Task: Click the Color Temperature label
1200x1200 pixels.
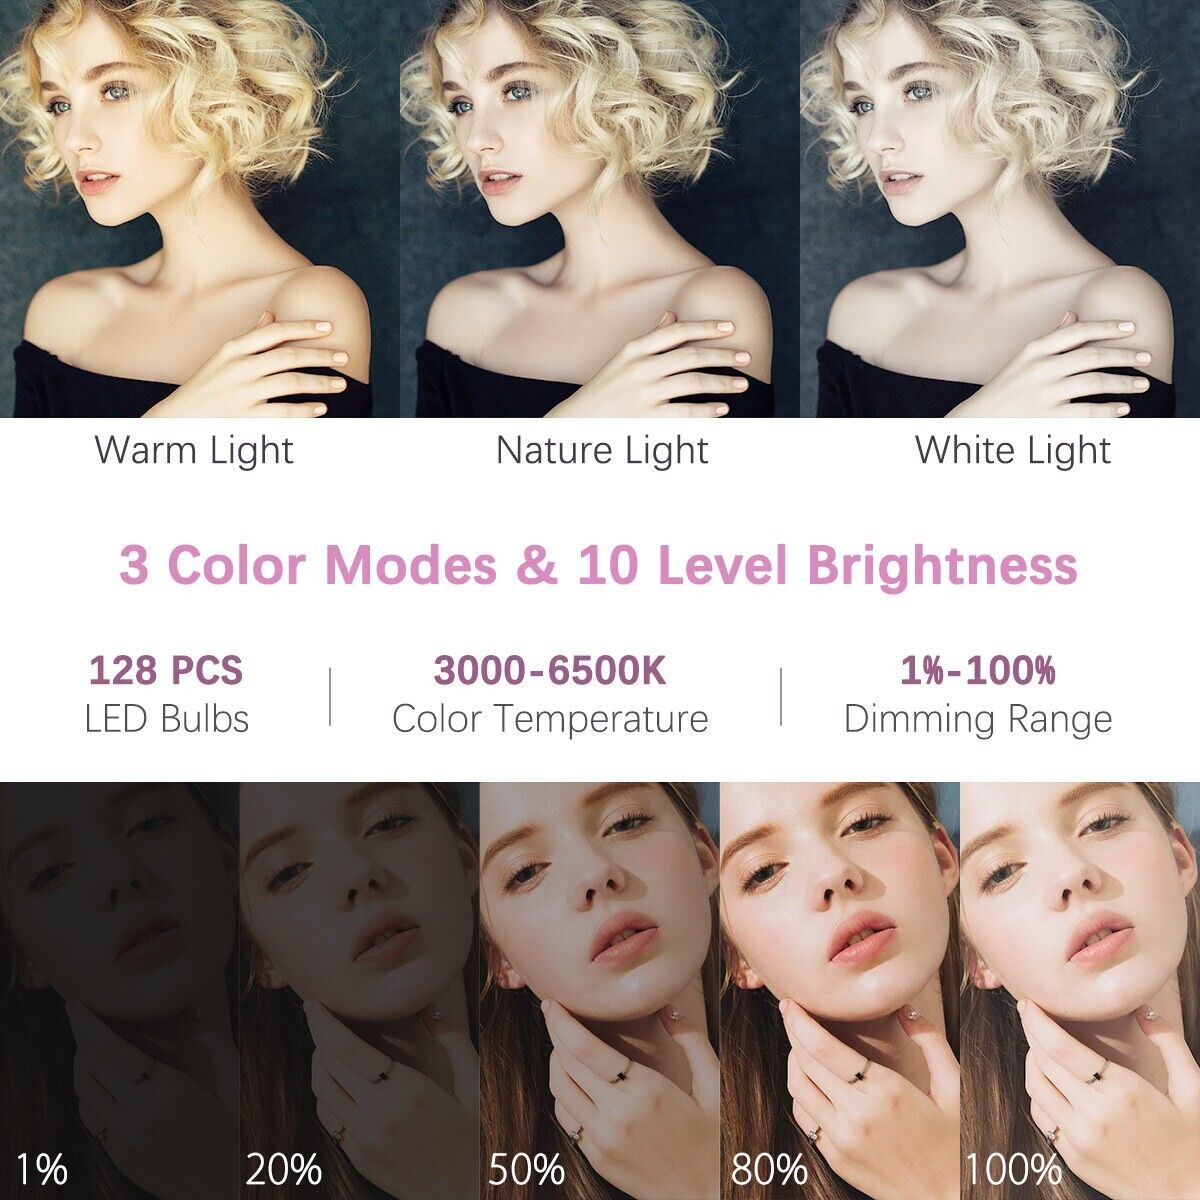Action: (x=550, y=718)
